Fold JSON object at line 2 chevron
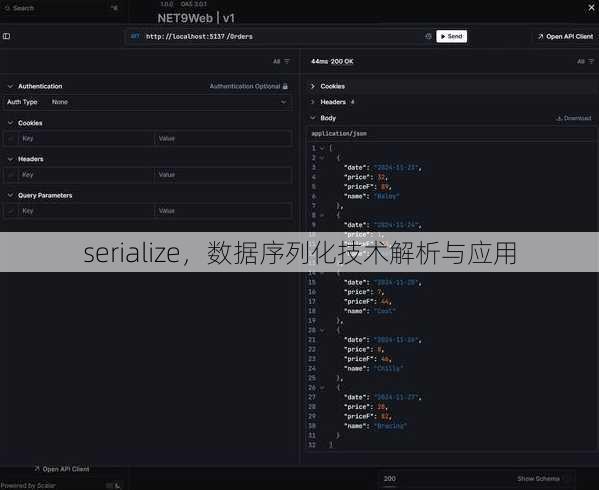 pyautogui.click(x=322, y=157)
